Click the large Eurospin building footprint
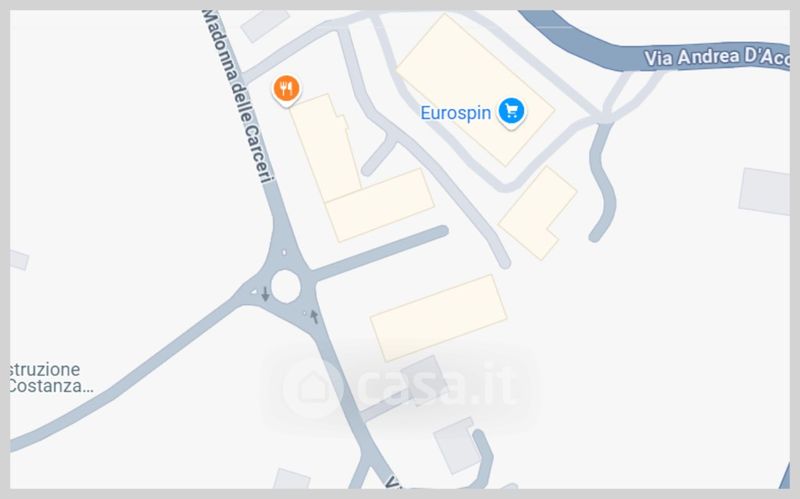 [x=475, y=90]
